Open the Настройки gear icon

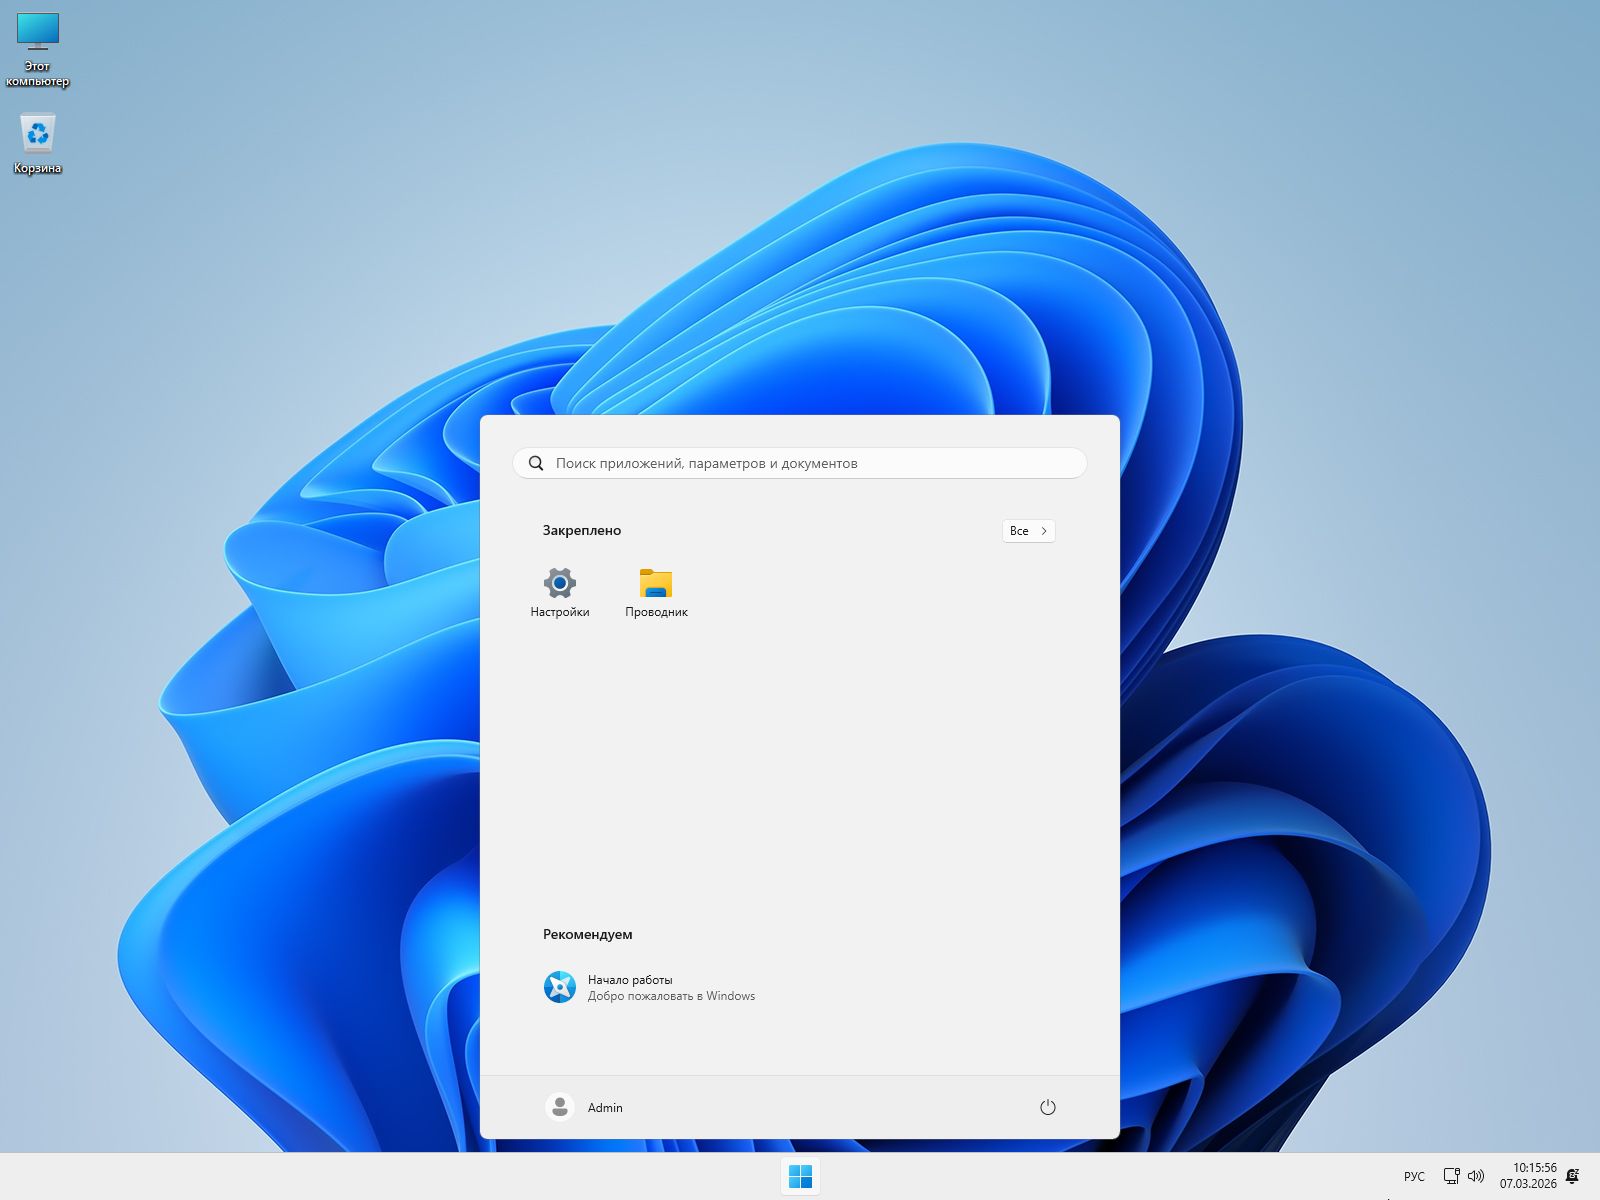click(558, 582)
